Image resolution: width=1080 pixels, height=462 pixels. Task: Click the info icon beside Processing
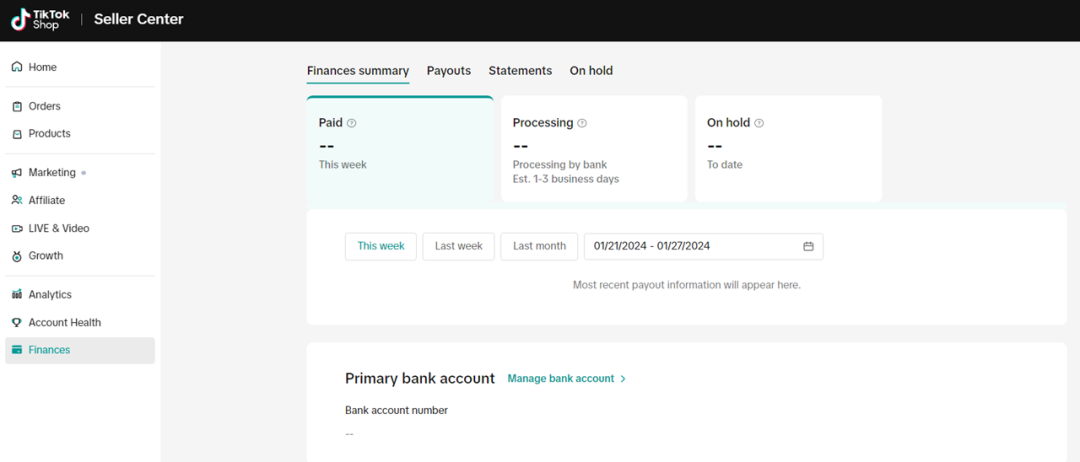coord(582,123)
